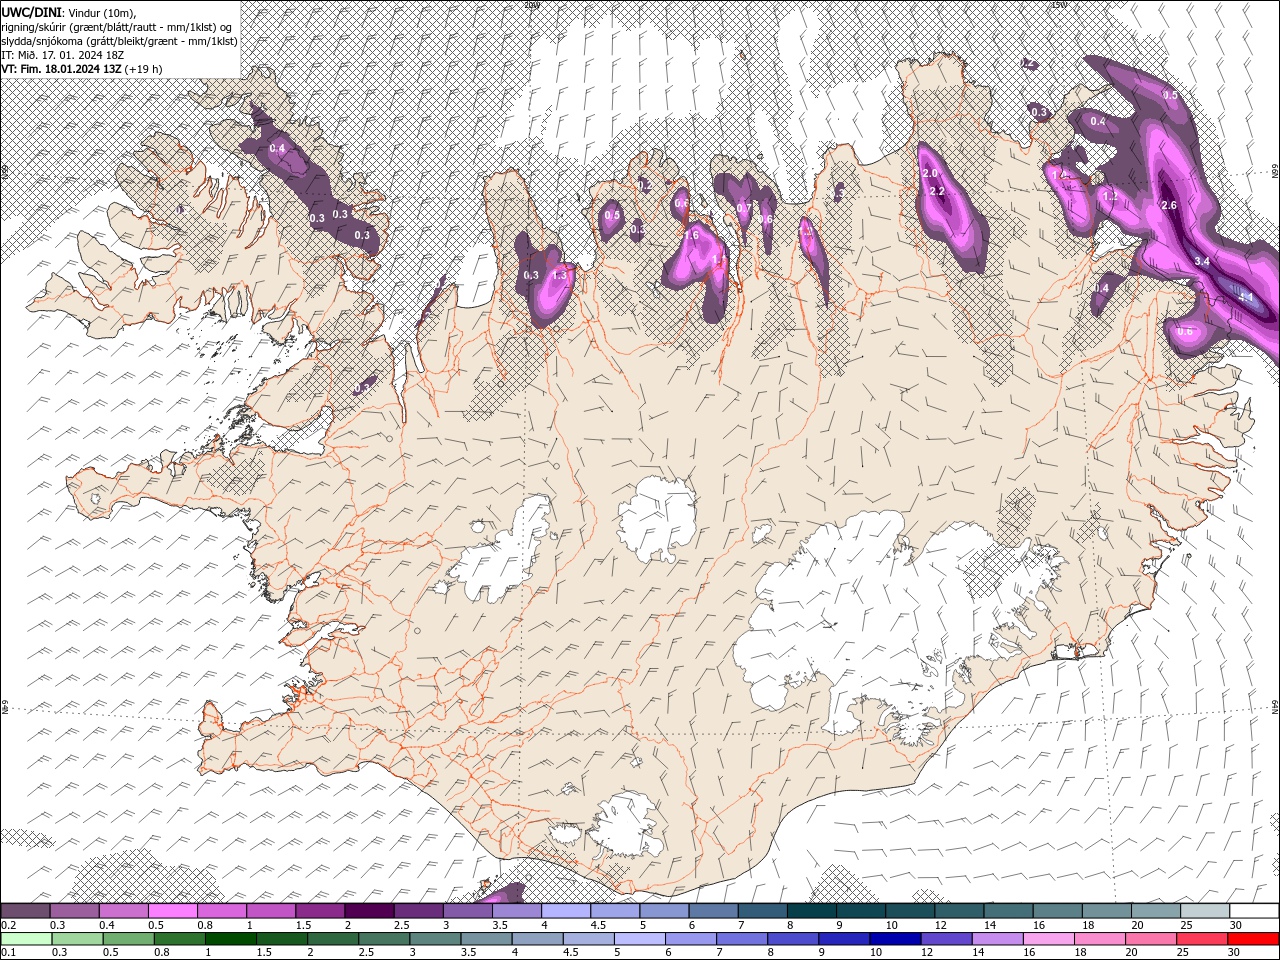Select the pale green first swatch labeled 0.1
This screenshot has width=1280, height=960.
[26, 939]
